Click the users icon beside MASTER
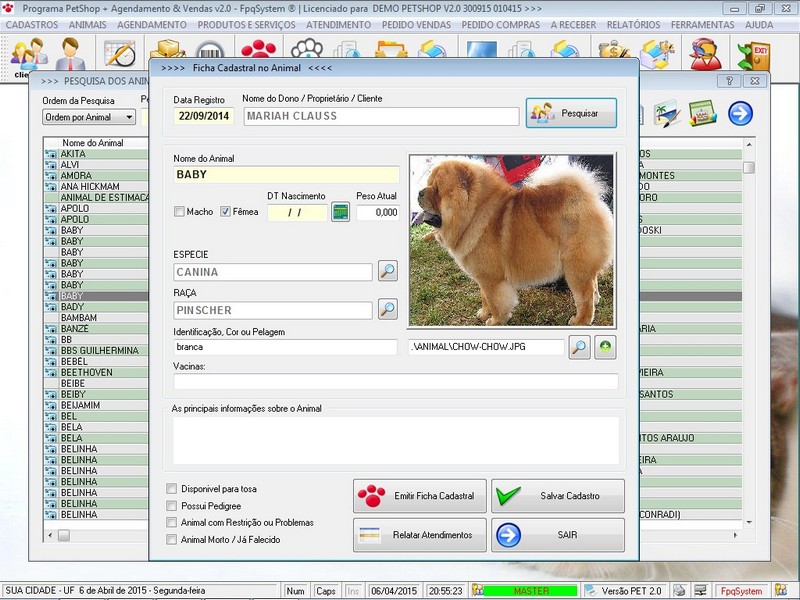Viewport: 800px width, 600px height. (x=477, y=590)
